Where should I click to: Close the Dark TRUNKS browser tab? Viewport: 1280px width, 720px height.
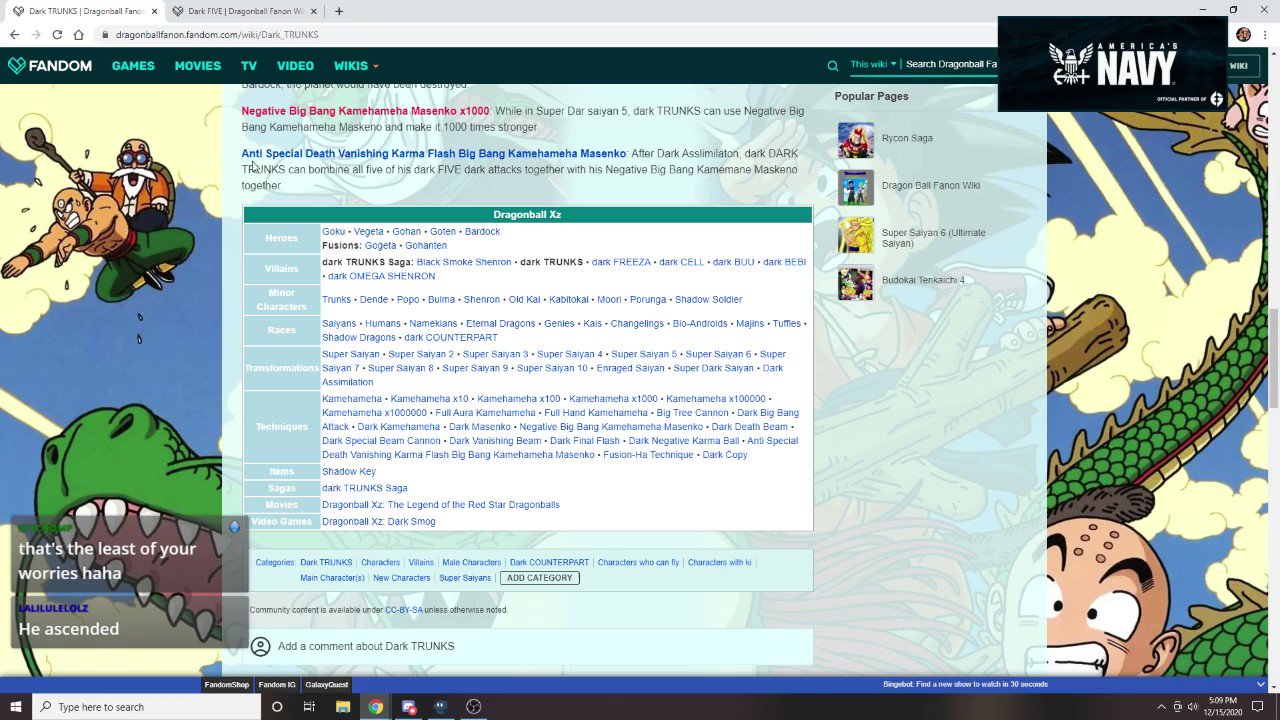click(x=154, y=11)
